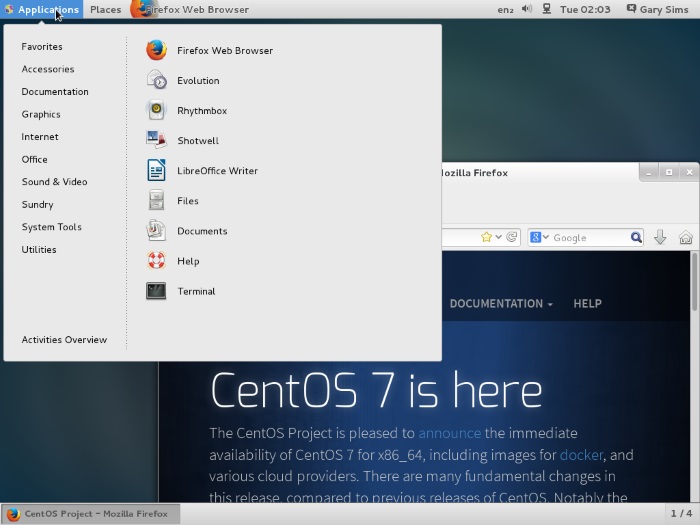The image size is (700, 525).
Task: Select the Office category
Action: coord(34,159)
